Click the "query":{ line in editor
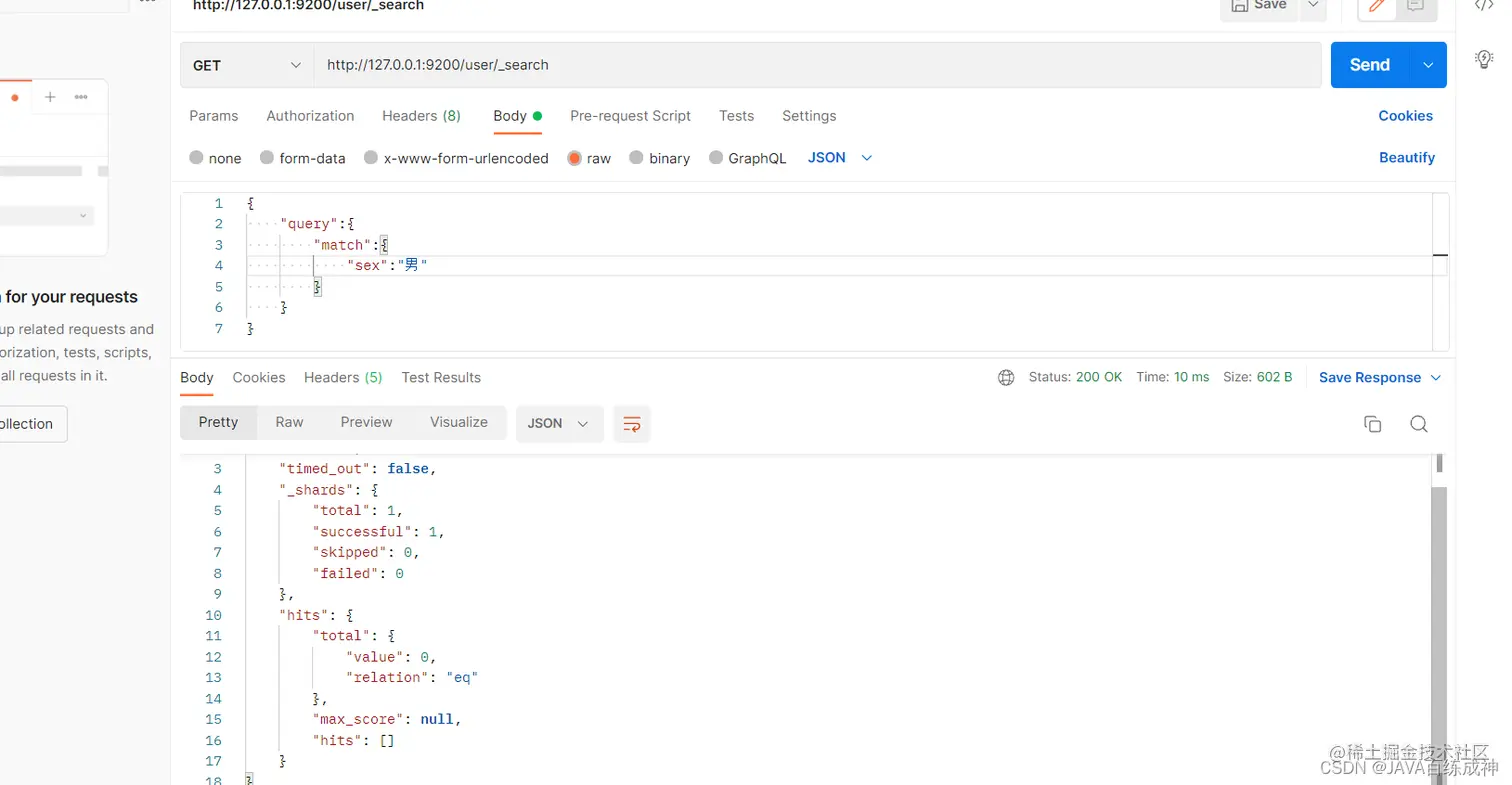The height and width of the screenshot is (785, 1512). (x=317, y=224)
